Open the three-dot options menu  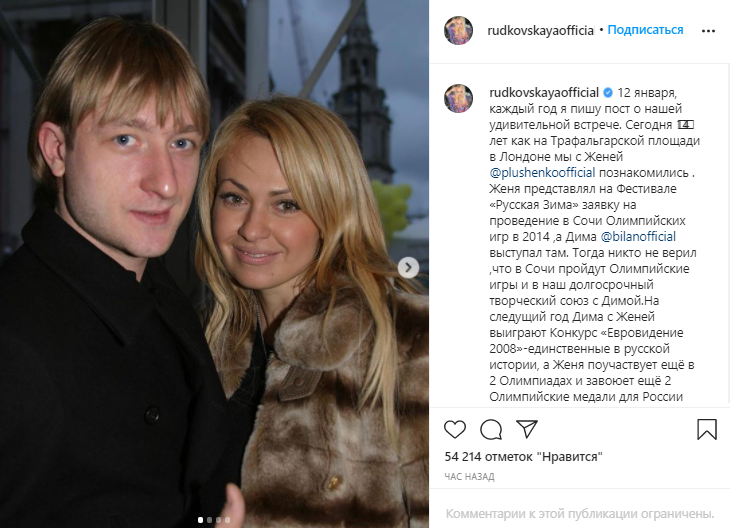click(708, 31)
